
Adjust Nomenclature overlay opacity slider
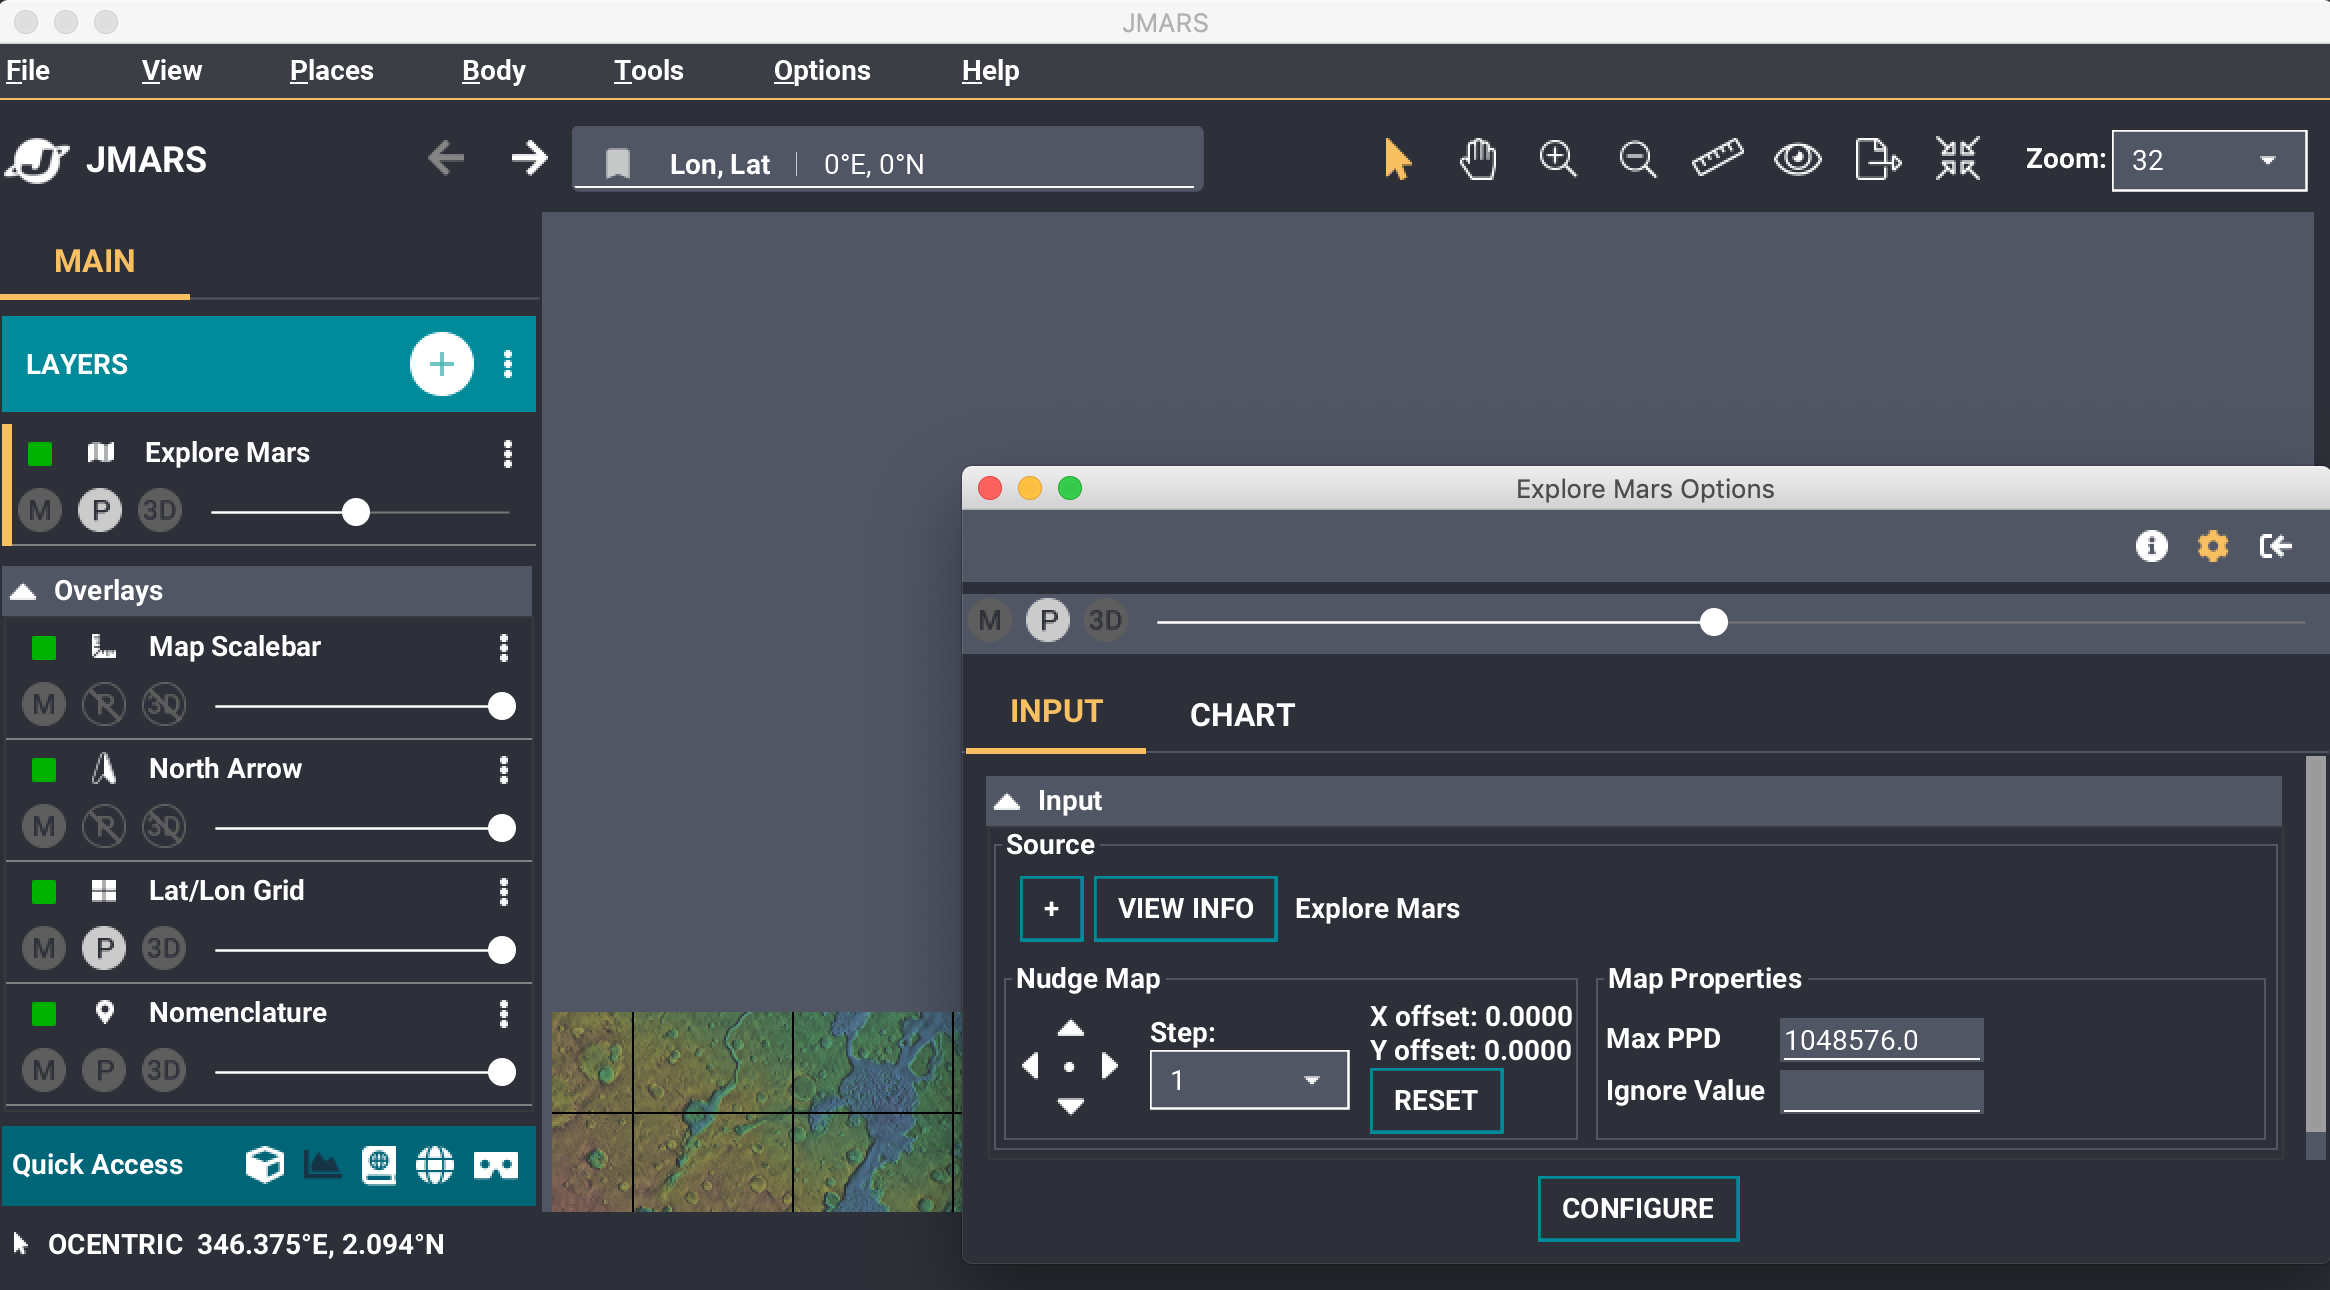click(502, 1072)
